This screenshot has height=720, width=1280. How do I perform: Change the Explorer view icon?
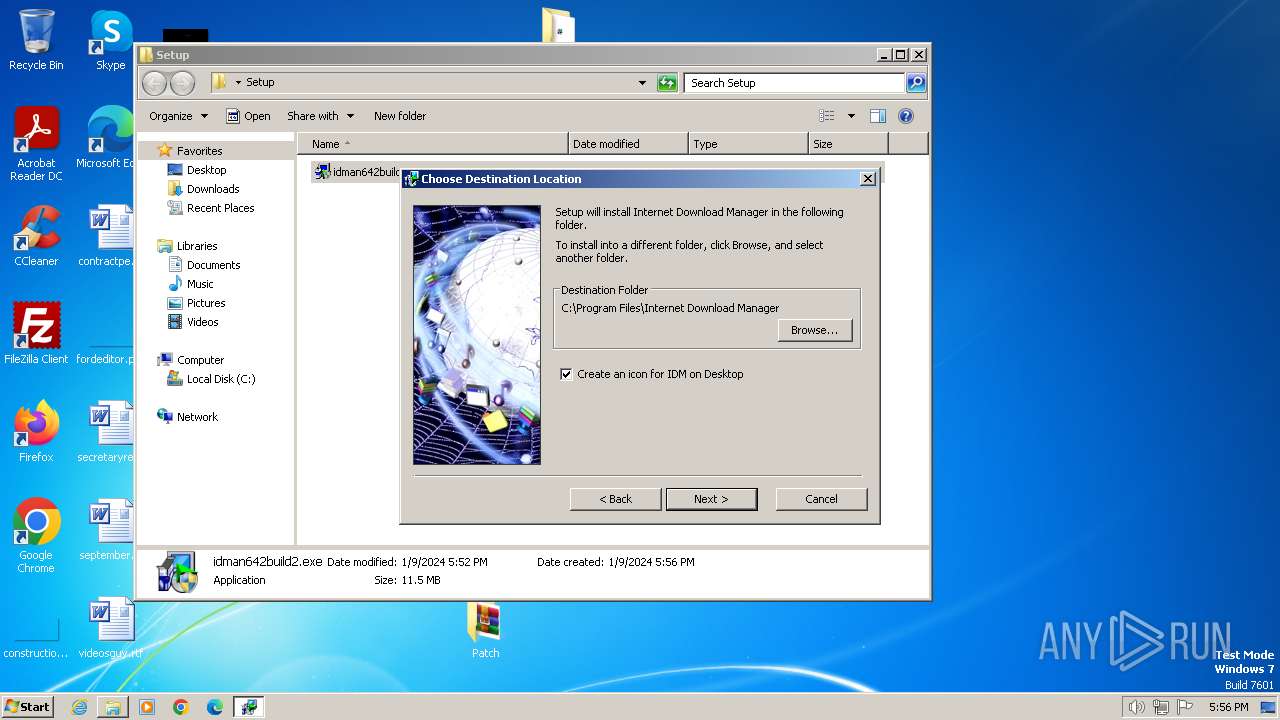click(x=827, y=116)
